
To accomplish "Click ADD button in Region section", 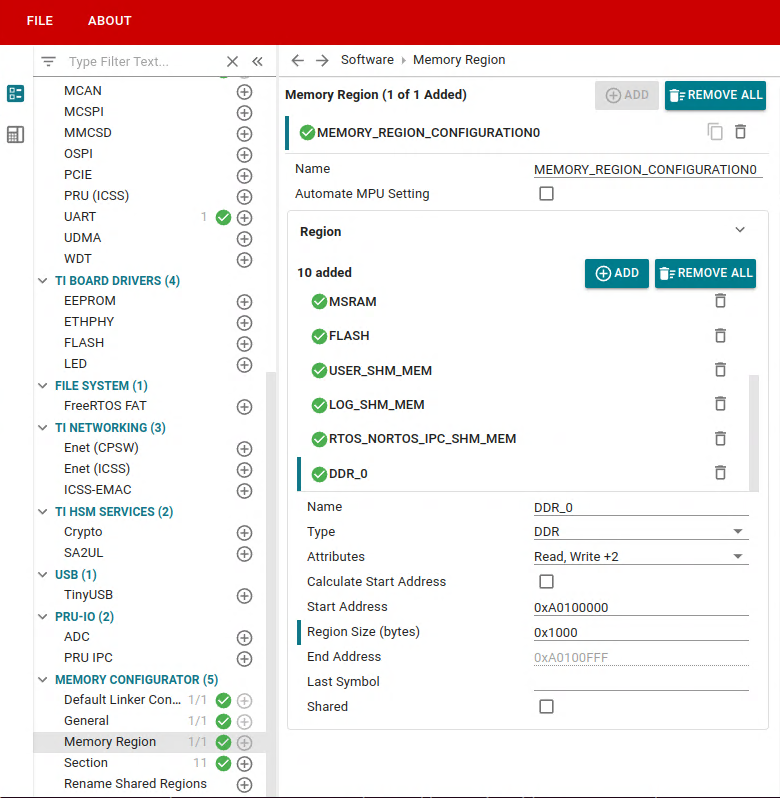I will point(616,273).
